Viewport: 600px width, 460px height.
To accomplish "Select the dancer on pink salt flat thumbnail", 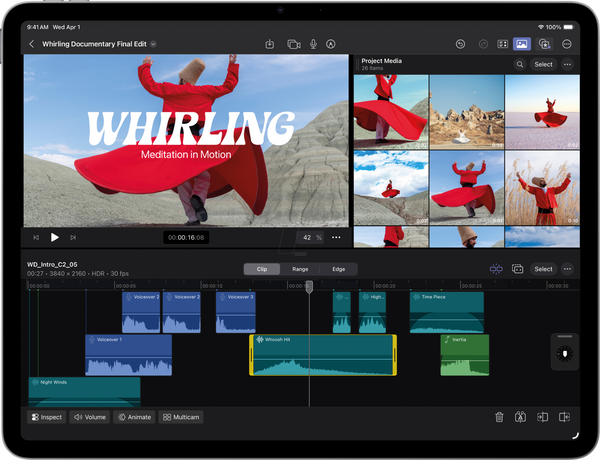I will pyautogui.click(x=542, y=111).
